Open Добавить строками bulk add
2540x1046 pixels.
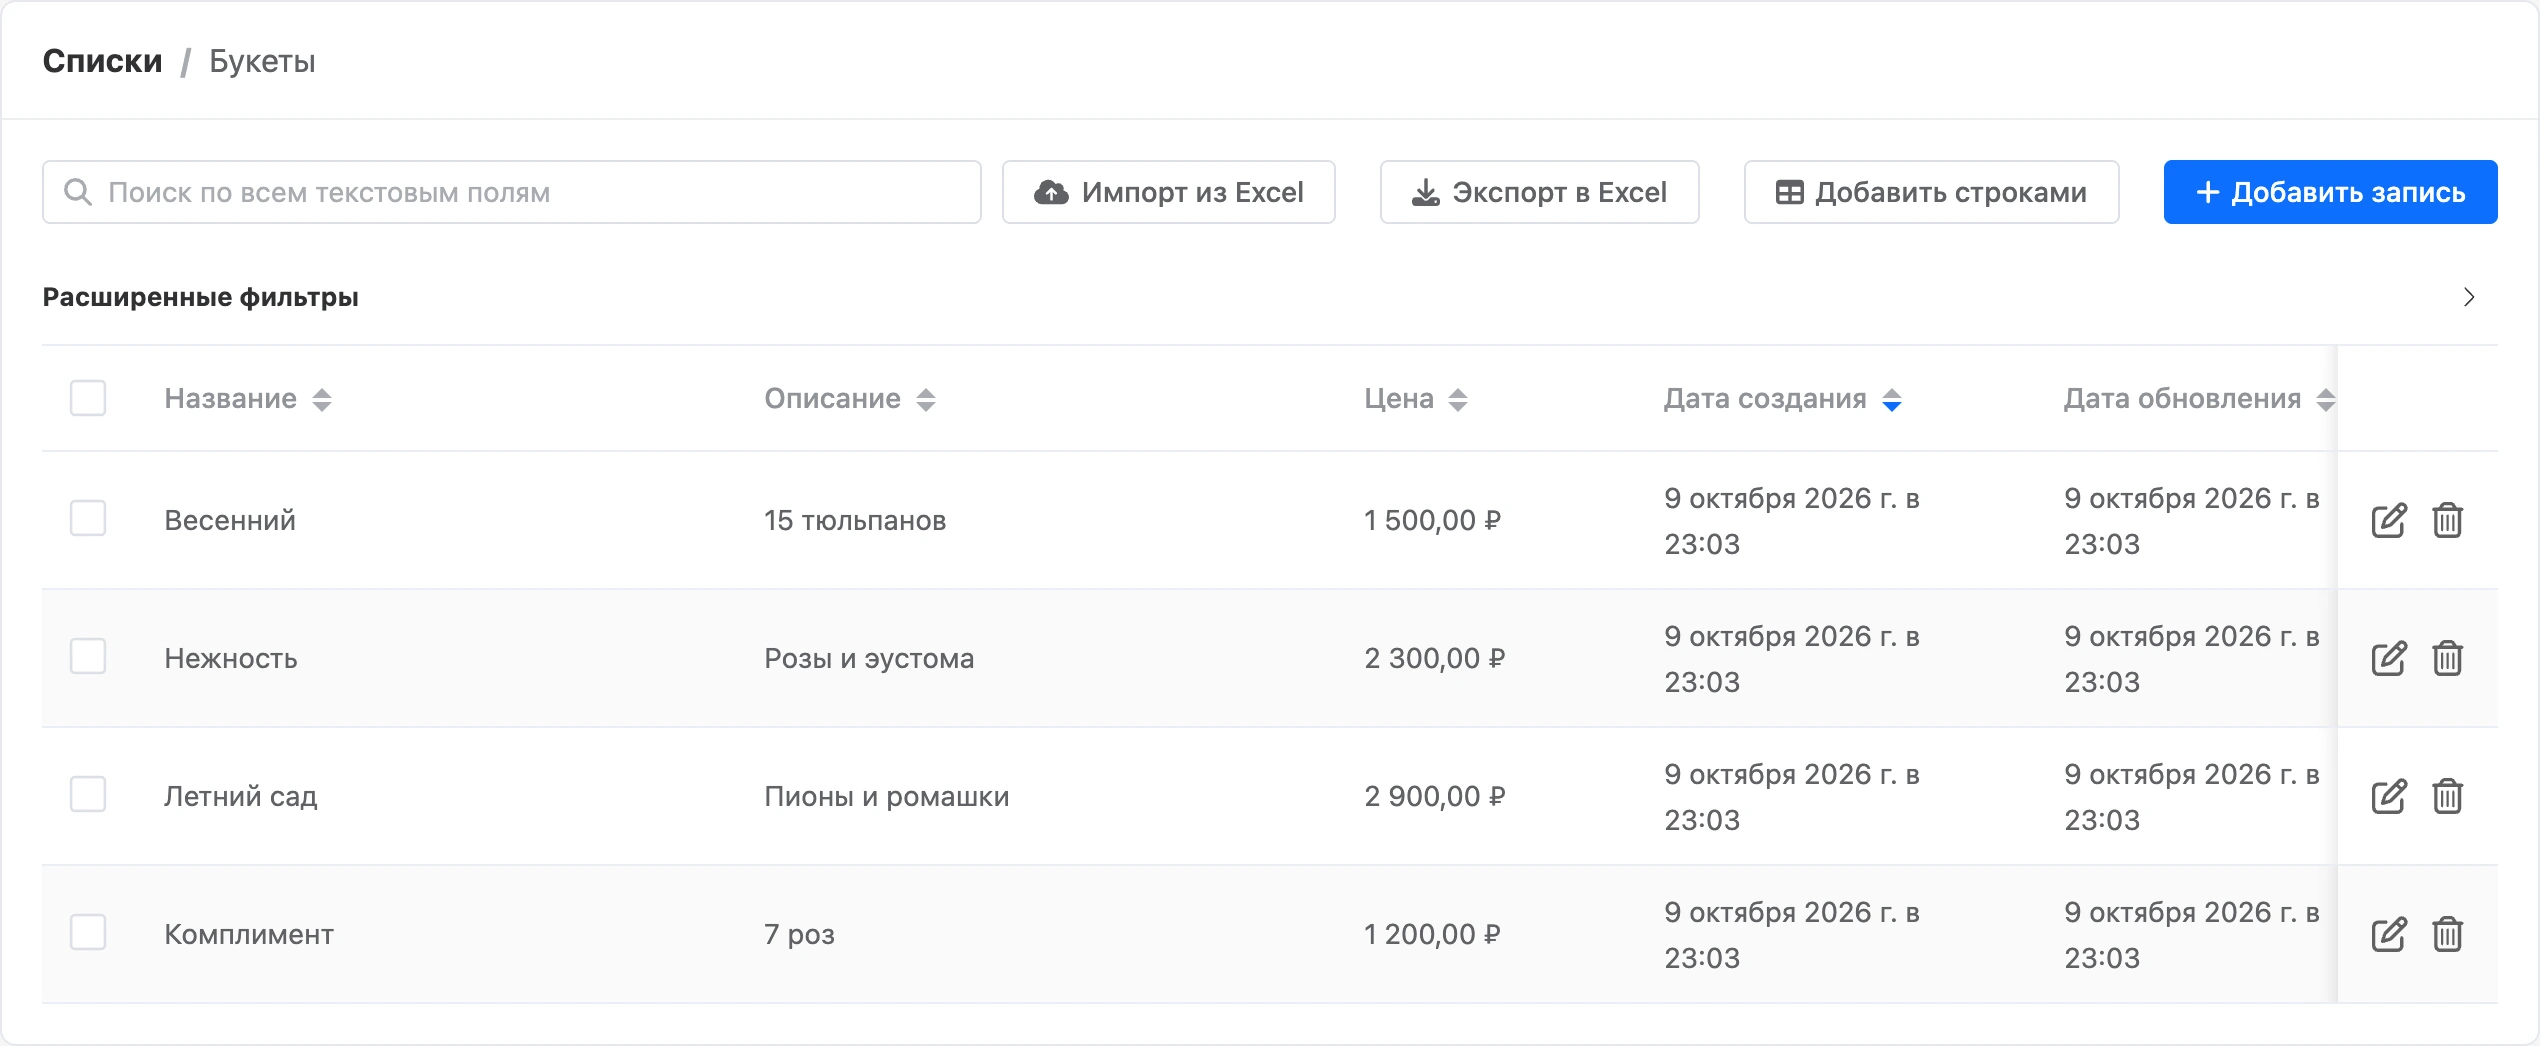click(1932, 192)
